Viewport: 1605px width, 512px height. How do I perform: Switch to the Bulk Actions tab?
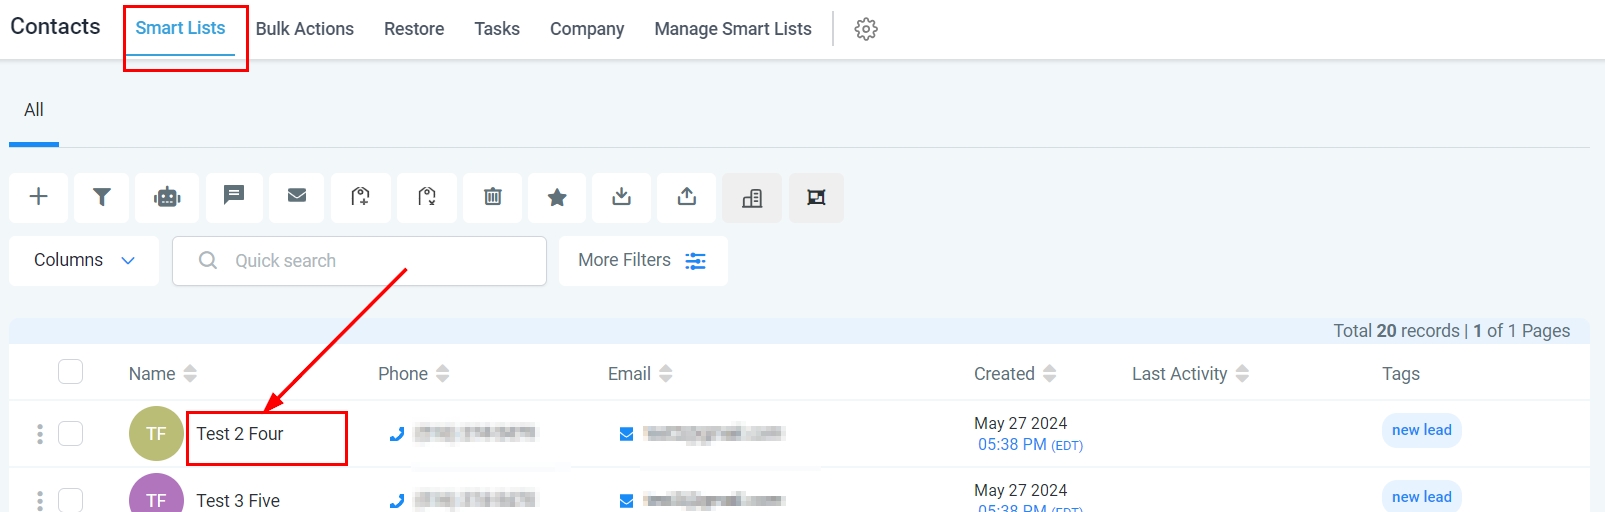[x=305, y=29]
